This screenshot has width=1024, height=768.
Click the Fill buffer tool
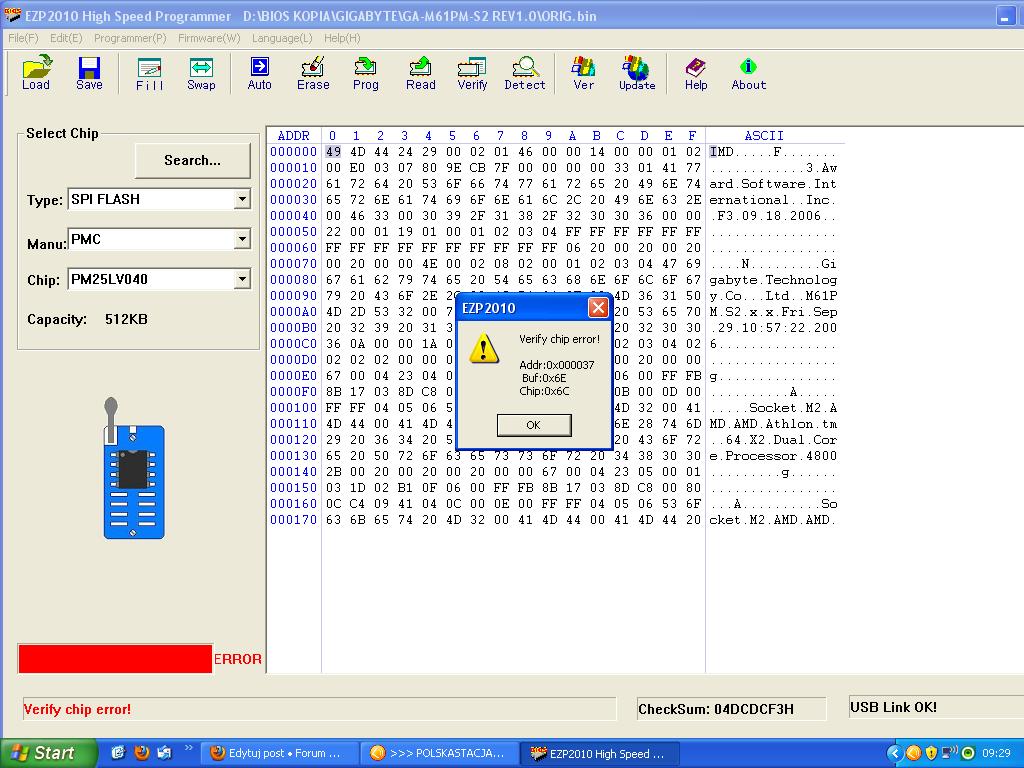(150, 72)
